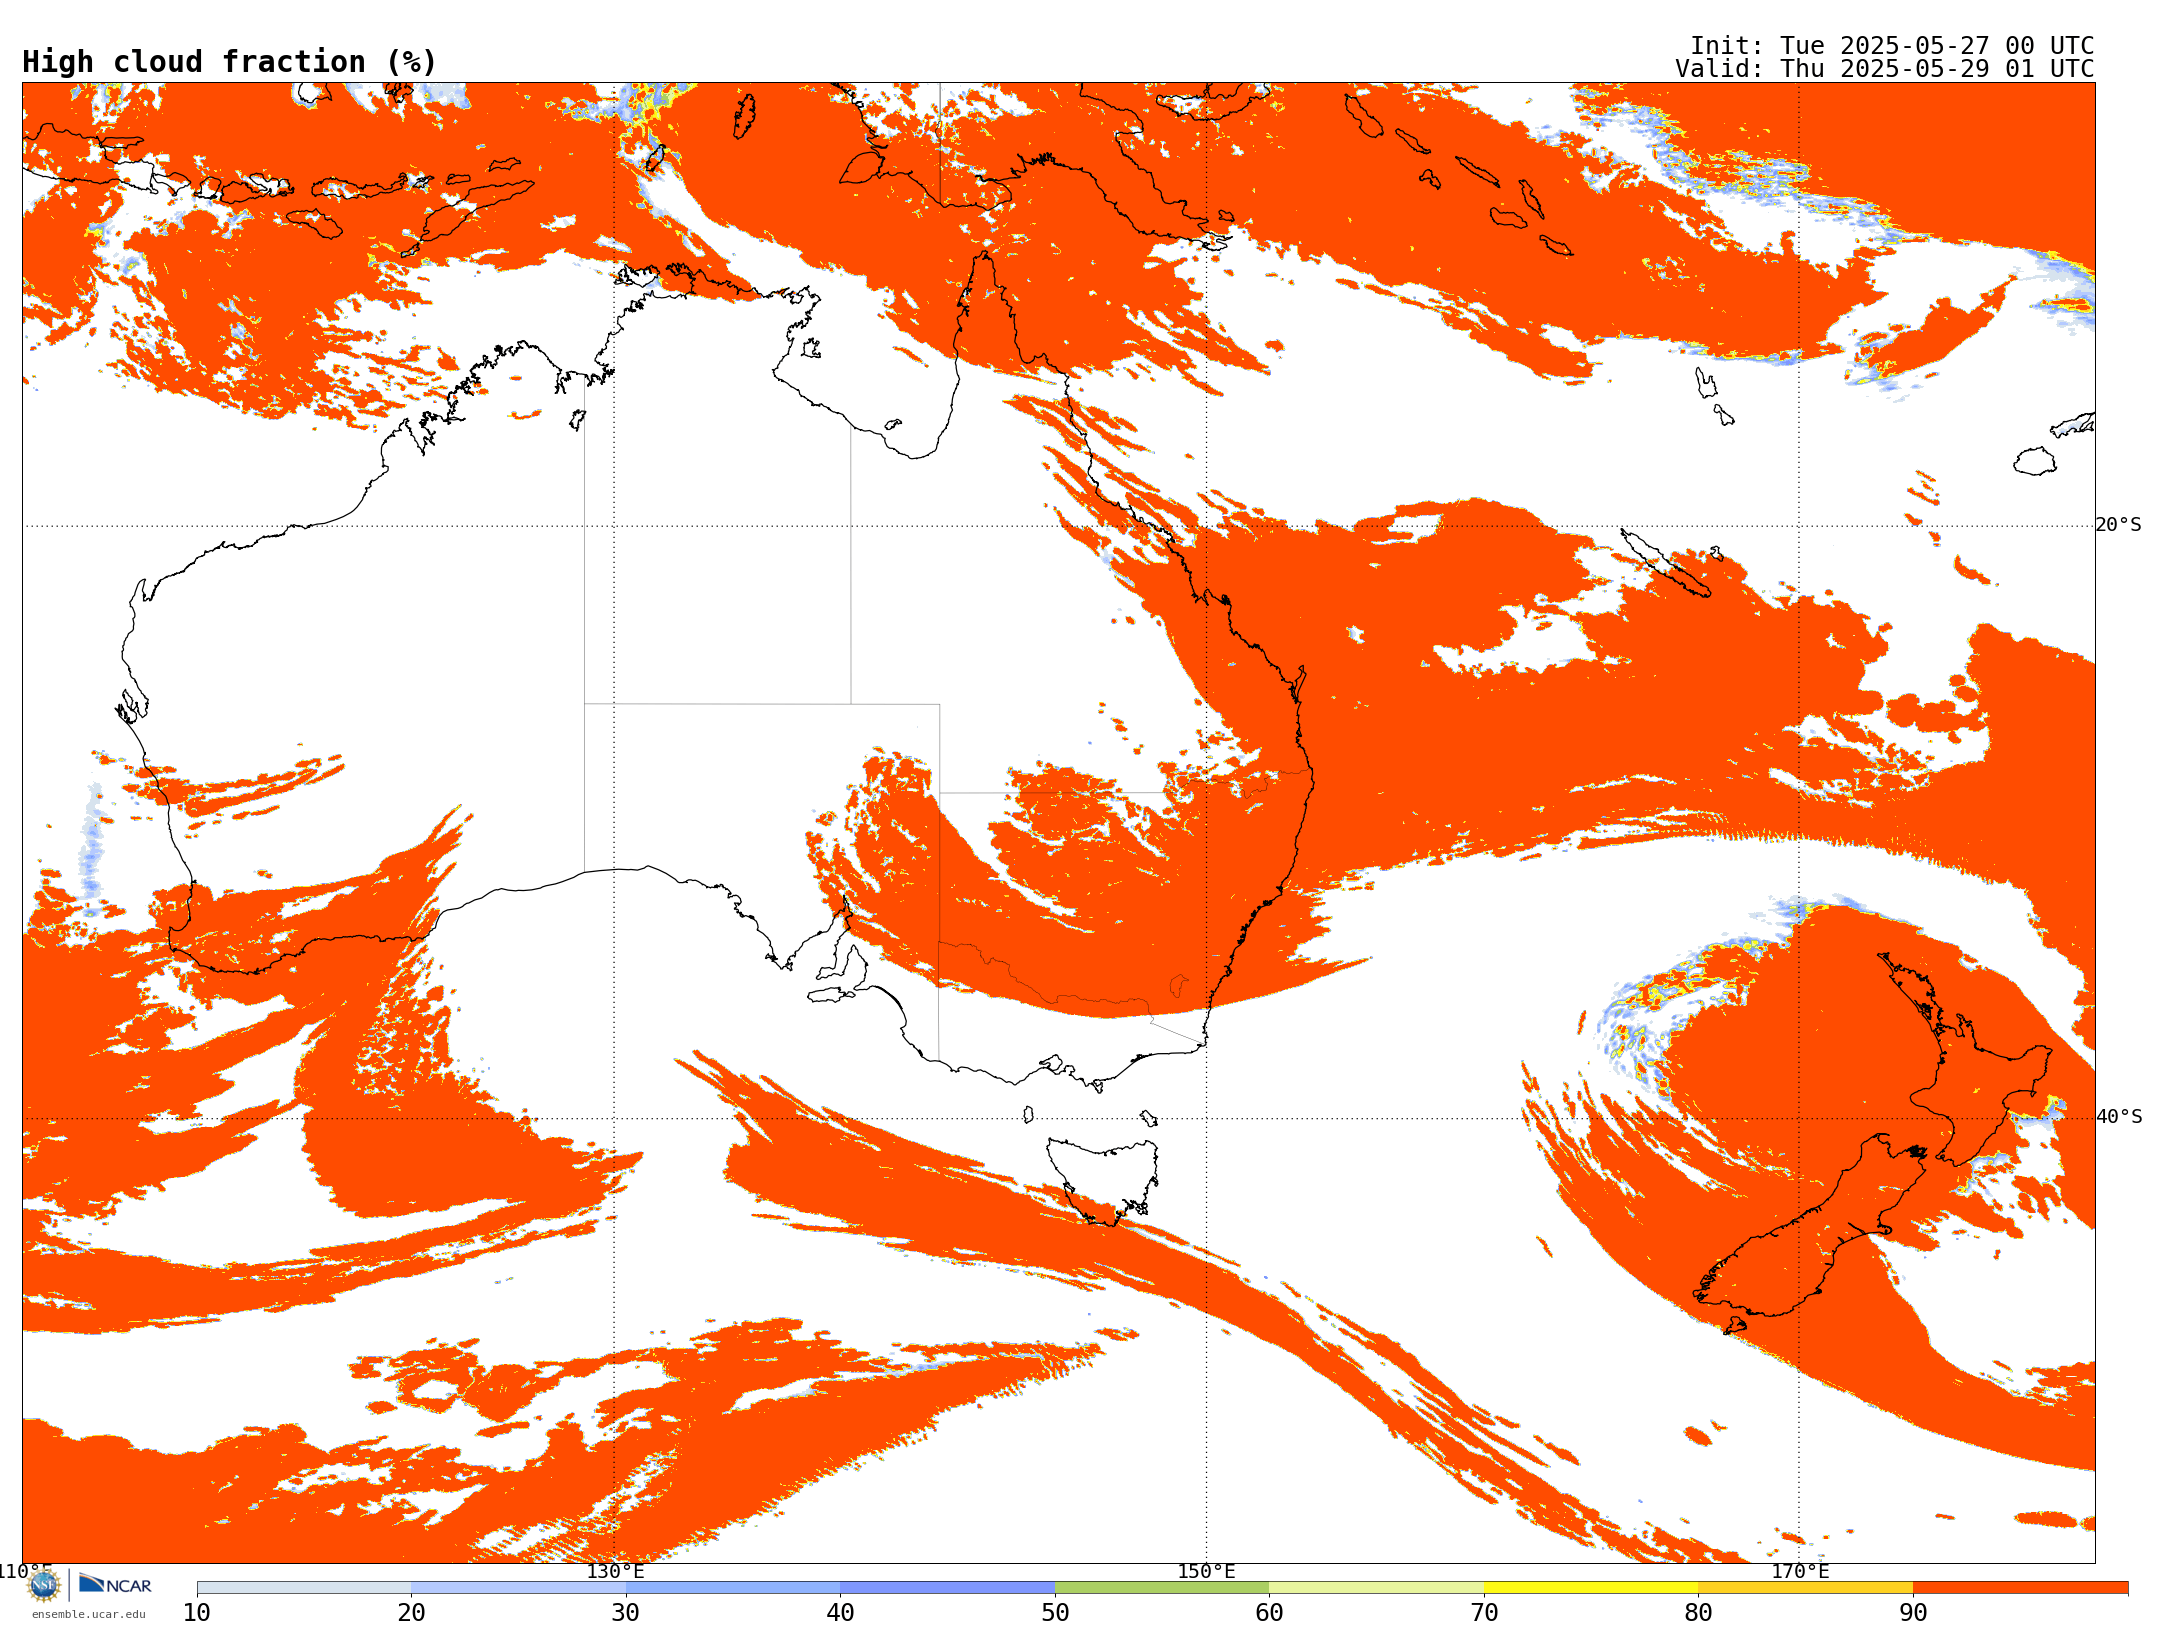Click the 40°S latitude label

pyautogui.click(x=2119, y=1117)
